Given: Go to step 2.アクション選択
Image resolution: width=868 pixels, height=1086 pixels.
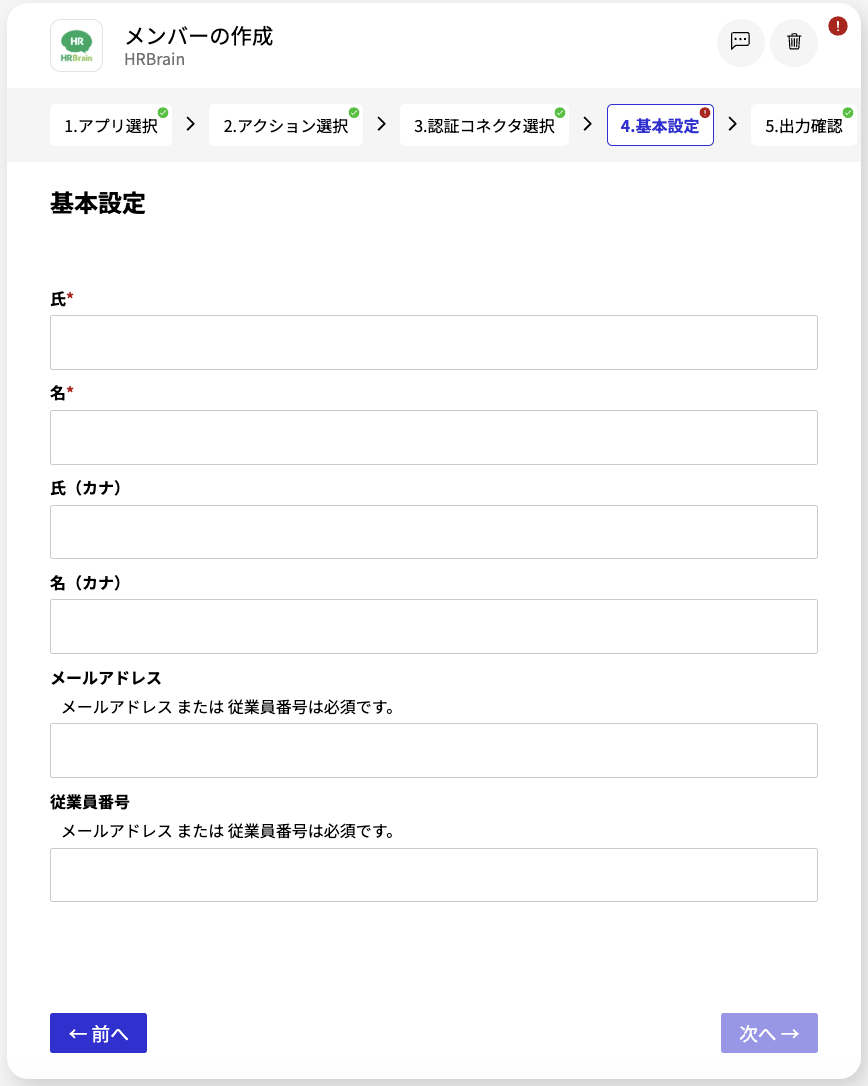Looking at the screenshot, I should [x=285, y=125].
